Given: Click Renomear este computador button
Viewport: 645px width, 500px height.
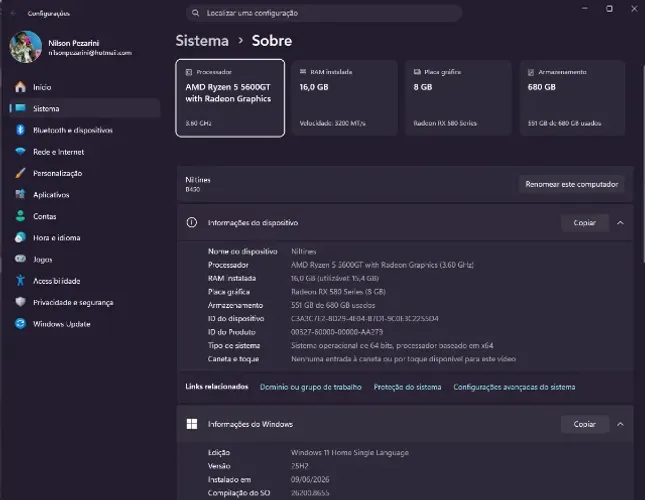Looking at the screenshot, I should 572,184.
